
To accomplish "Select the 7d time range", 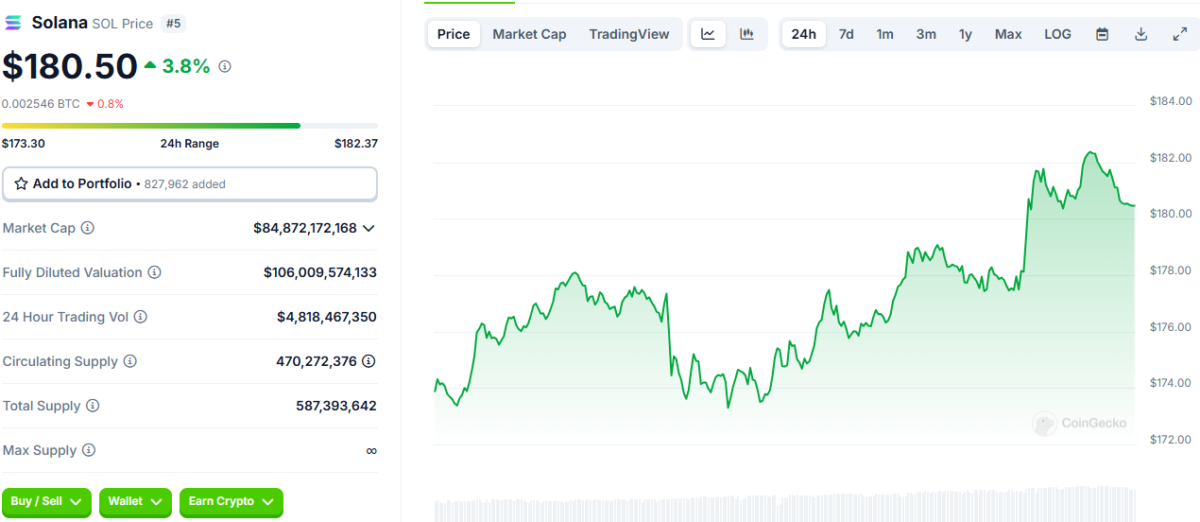I will [x=846, y=34].
